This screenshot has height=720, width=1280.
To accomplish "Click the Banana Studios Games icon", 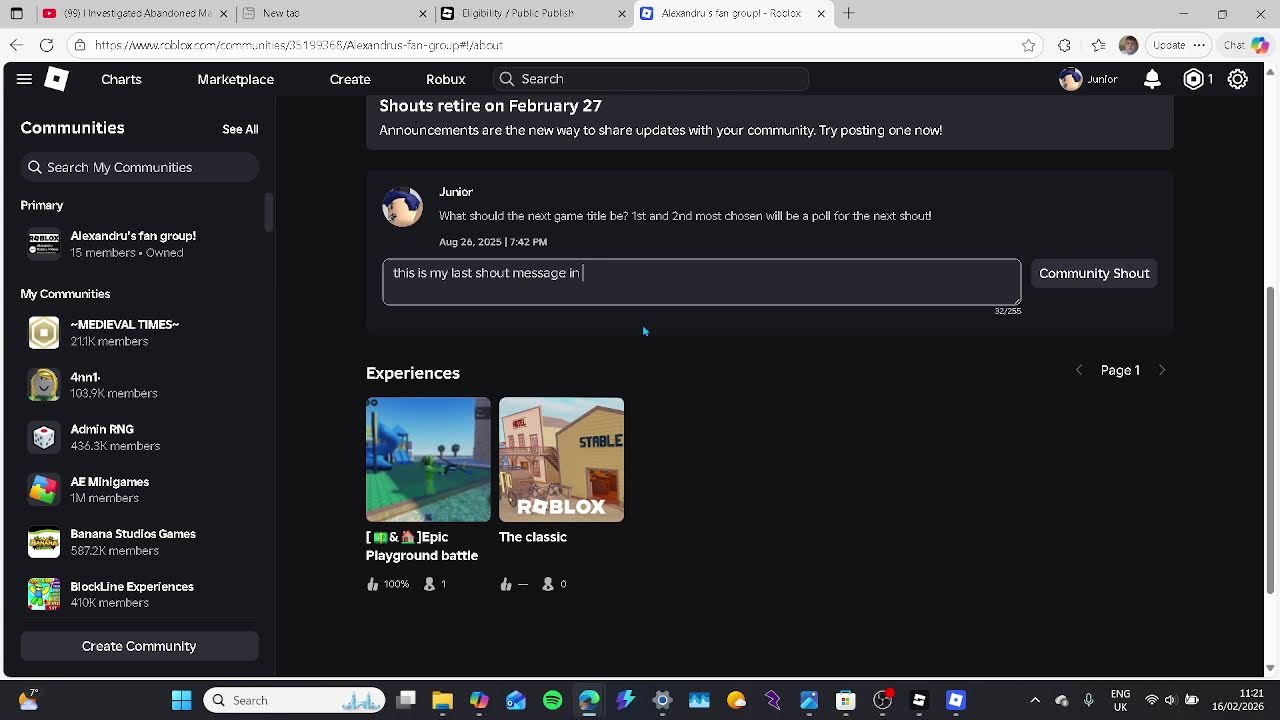I will coord(44,542).
